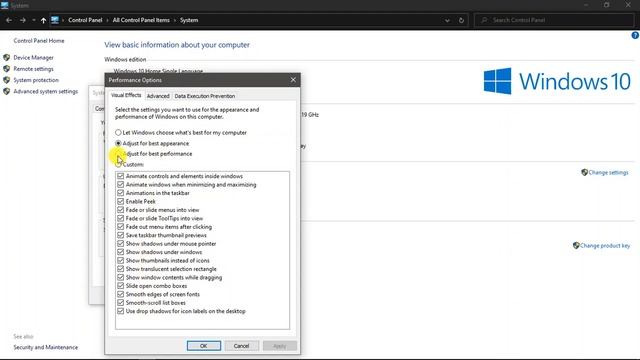The width and height of the screenshot is (640, 360).
Task: Click the System breadcrumb segment
Action: [189, 20]
